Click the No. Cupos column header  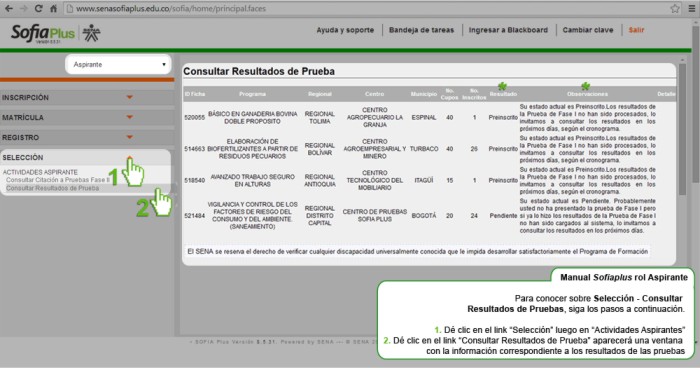tap(450, 94)
